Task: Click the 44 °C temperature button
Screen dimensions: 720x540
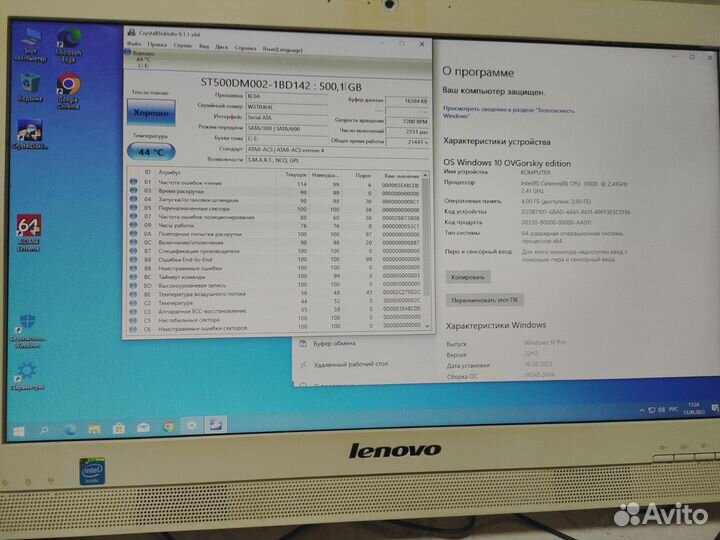Action: (151, 152)
